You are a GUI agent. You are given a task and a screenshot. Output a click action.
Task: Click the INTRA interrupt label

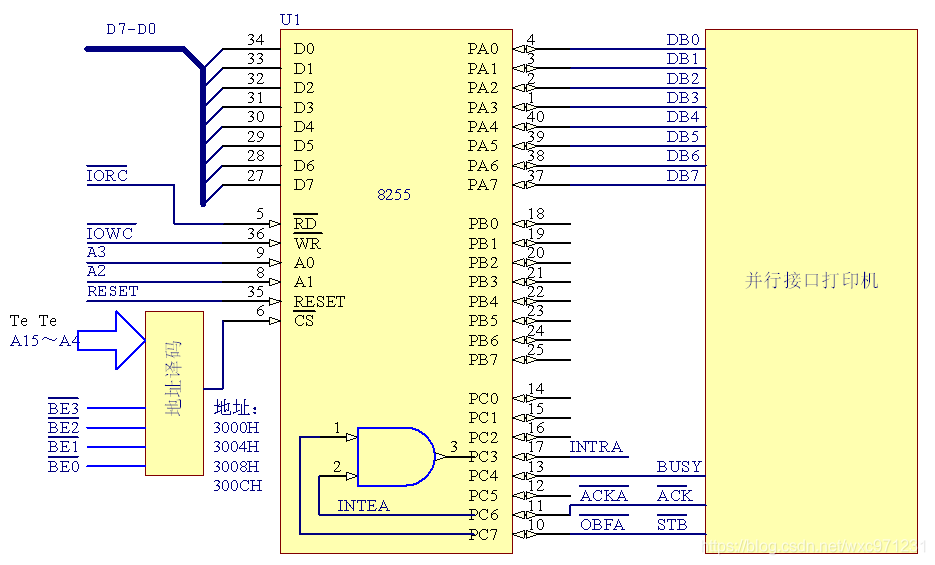[x=596, y=447]
